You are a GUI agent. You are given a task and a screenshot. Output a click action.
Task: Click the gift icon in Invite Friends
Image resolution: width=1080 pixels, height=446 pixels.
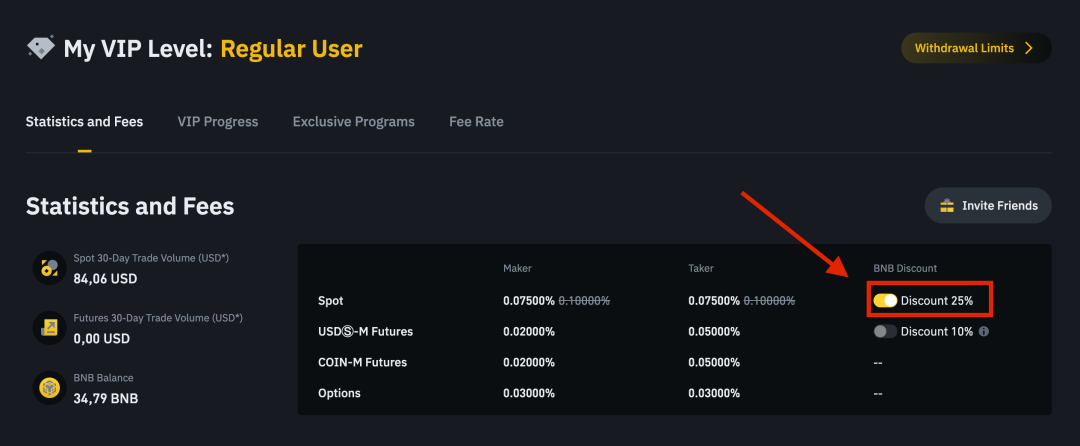947,205
